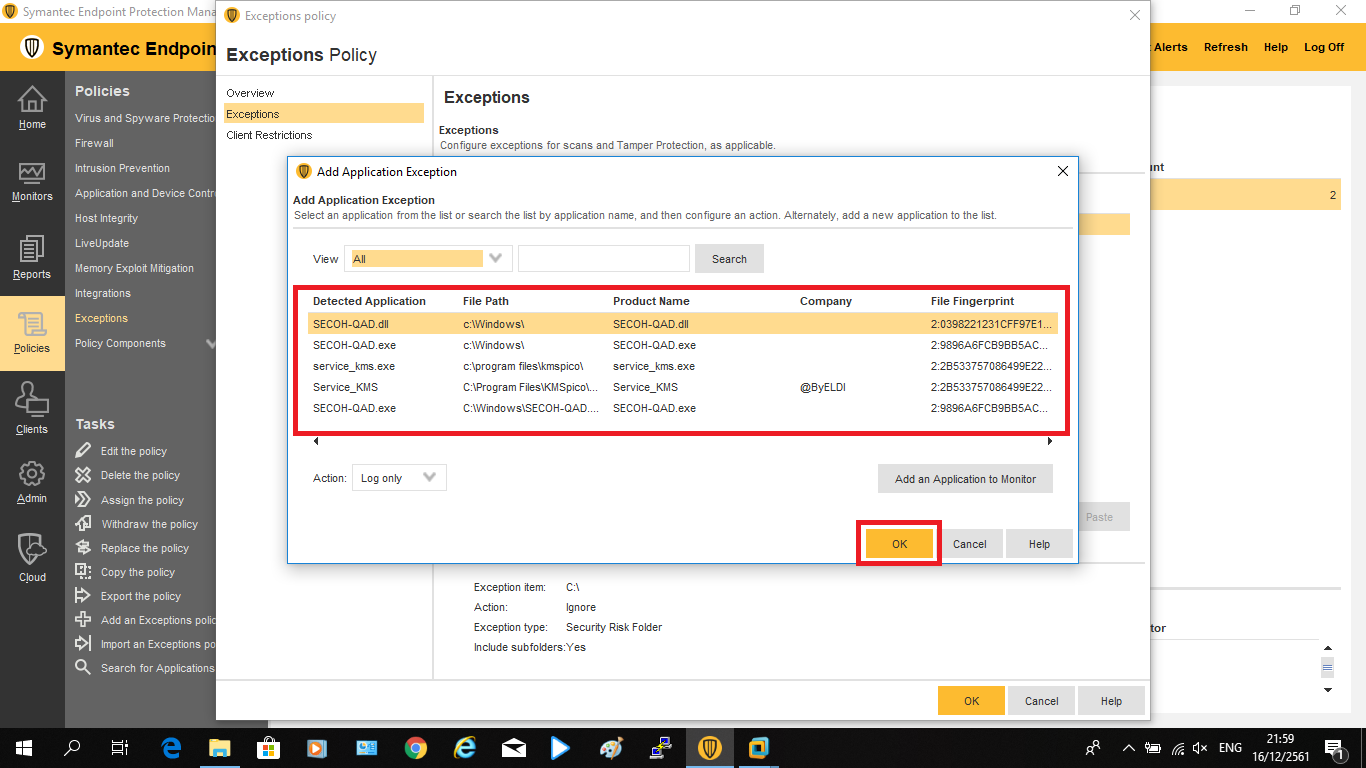Click the Search button in dialog

[729, 259]
